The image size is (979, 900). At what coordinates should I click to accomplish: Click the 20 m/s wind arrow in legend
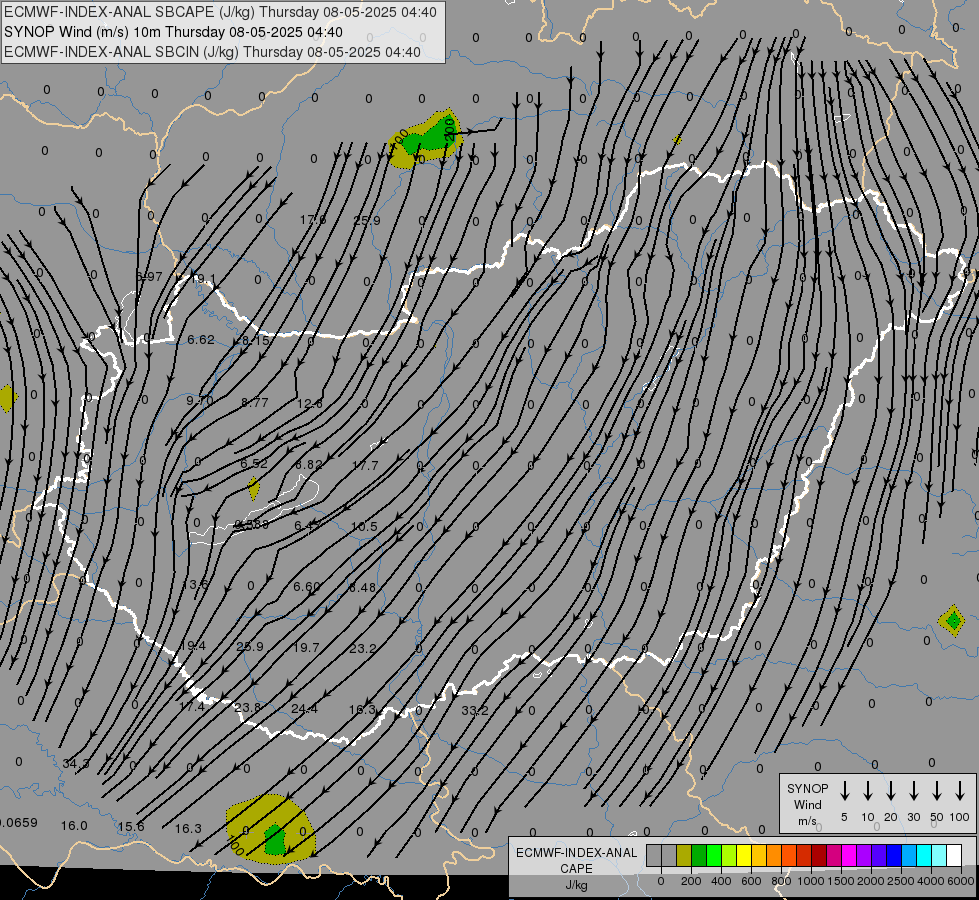coord(891,791)
